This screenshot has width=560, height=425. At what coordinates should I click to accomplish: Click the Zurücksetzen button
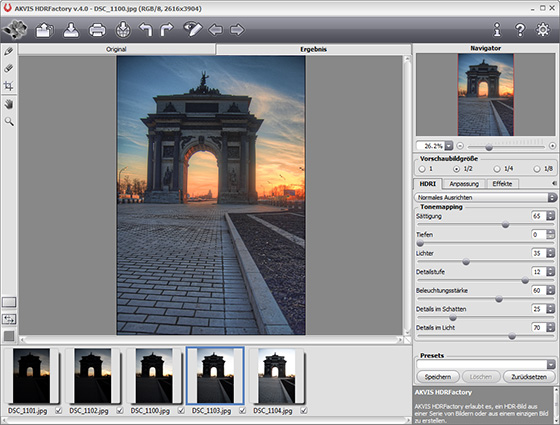click(x=529, y=377)
